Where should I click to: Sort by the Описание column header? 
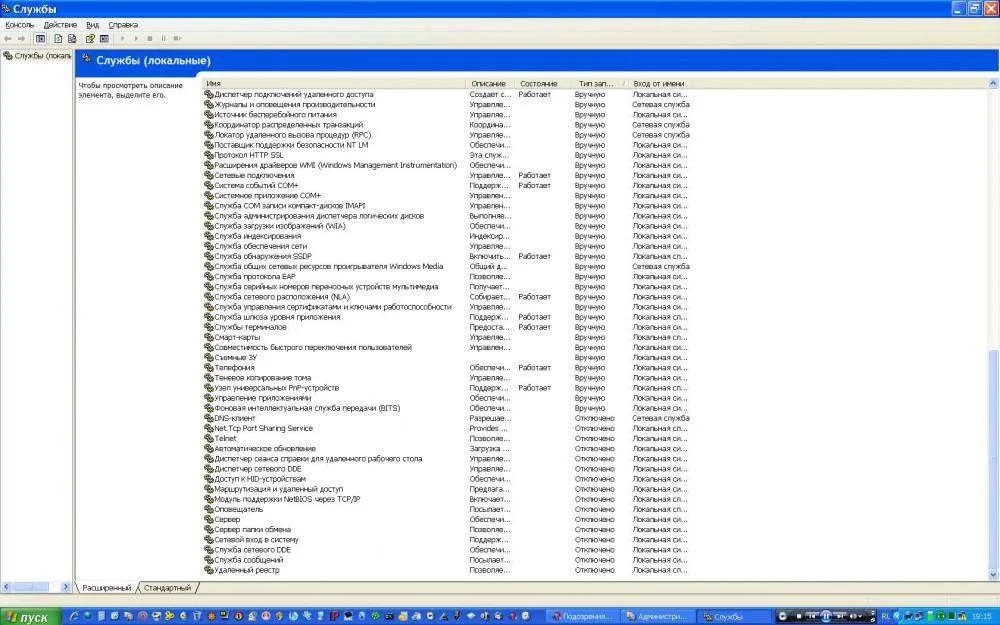490,84
